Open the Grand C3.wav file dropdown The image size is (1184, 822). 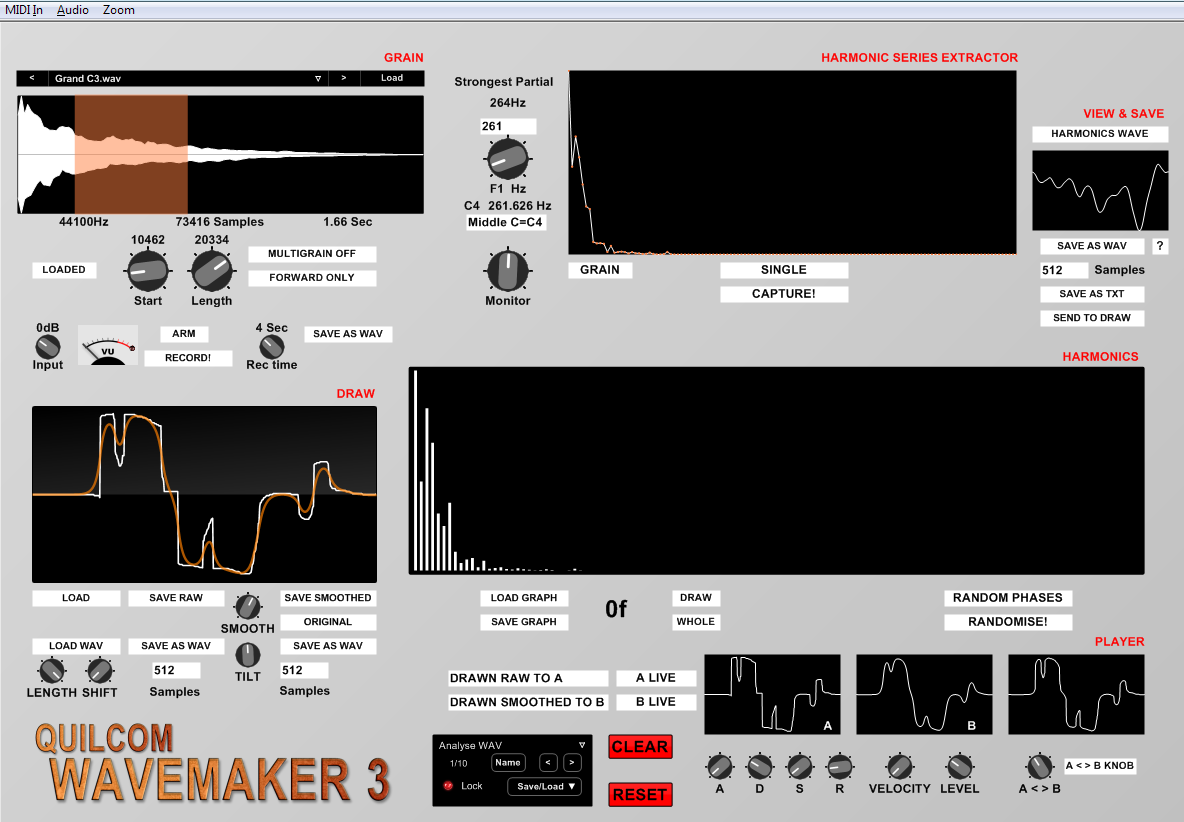(x=318, y=78)
